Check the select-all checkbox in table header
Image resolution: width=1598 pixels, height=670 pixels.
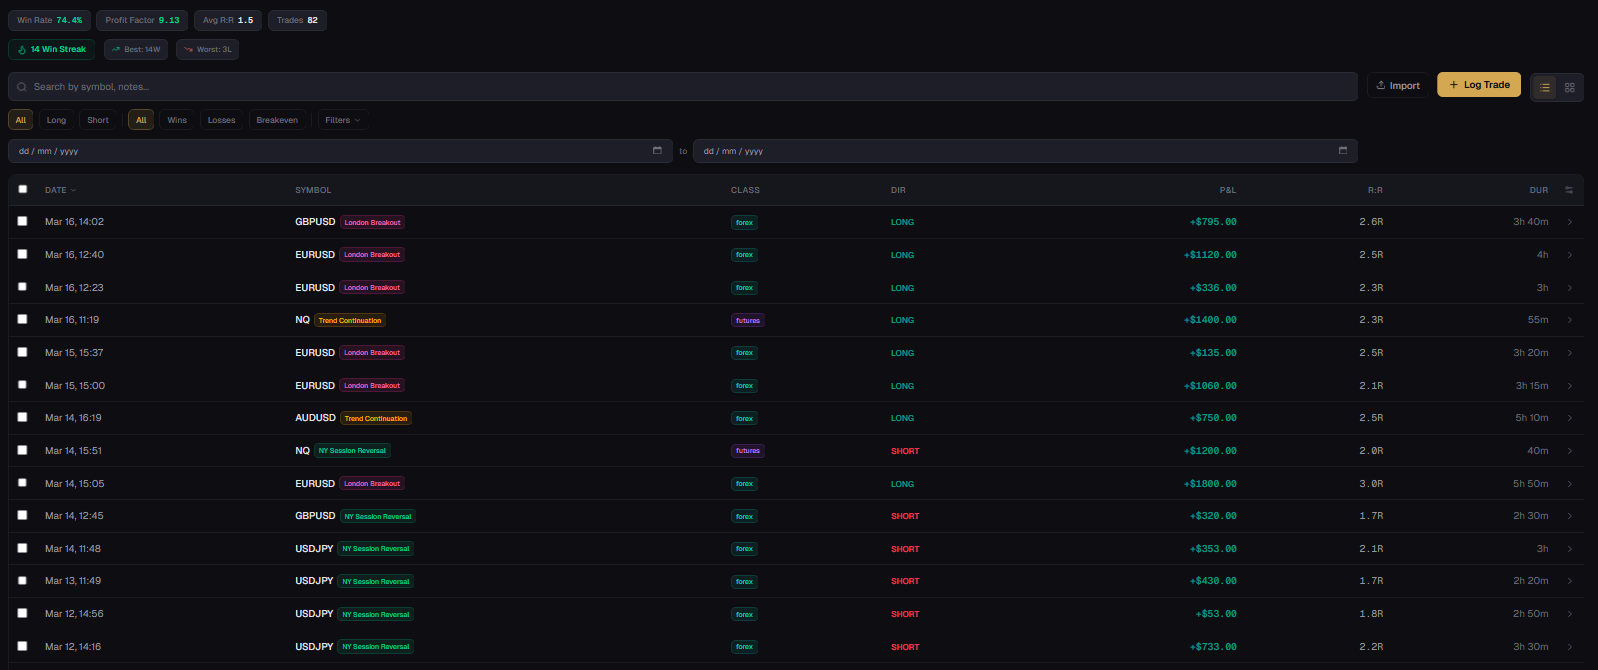(x=23, y=189)
